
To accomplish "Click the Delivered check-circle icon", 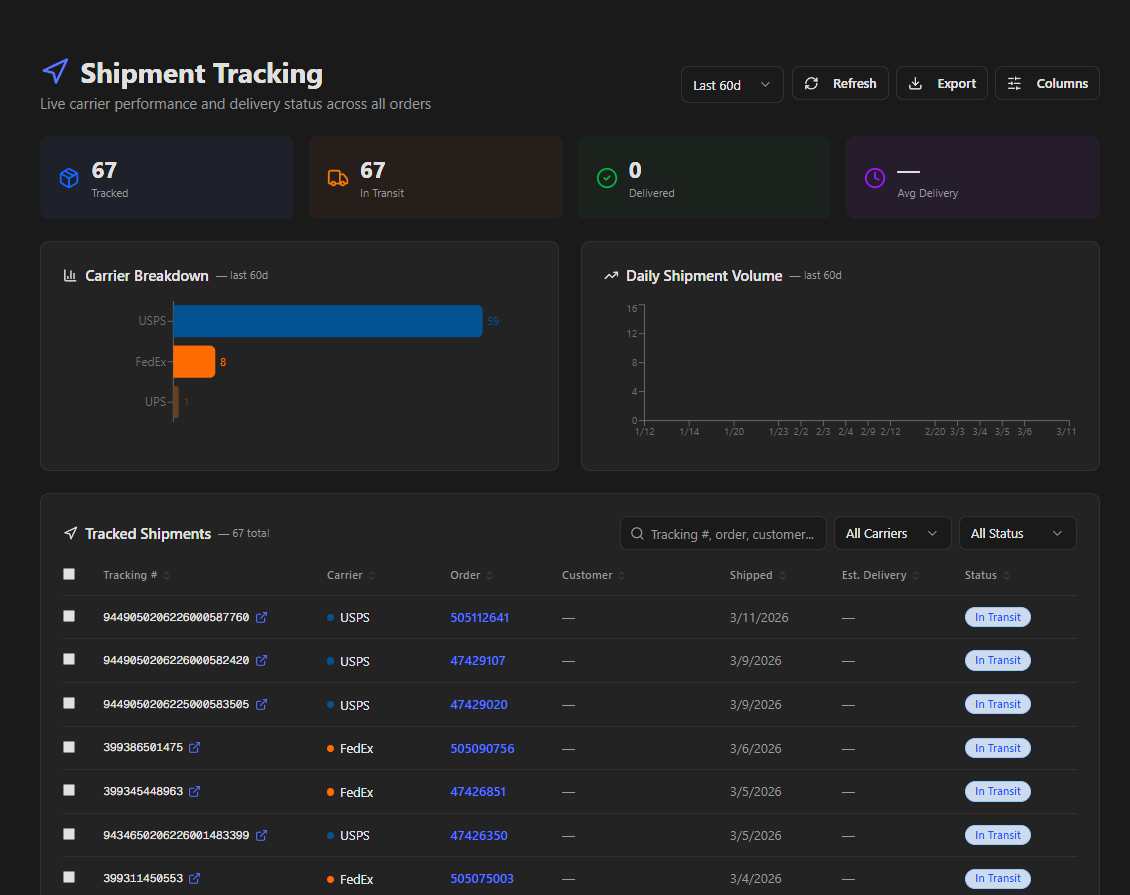I will tap(607, 177).
